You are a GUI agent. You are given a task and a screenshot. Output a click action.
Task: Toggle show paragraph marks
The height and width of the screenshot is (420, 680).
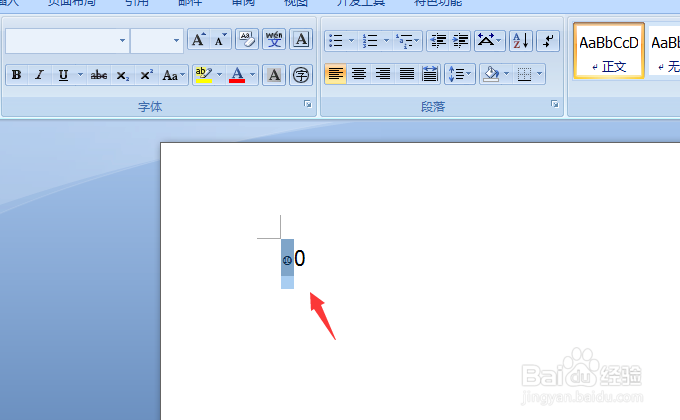pos(548,41)
